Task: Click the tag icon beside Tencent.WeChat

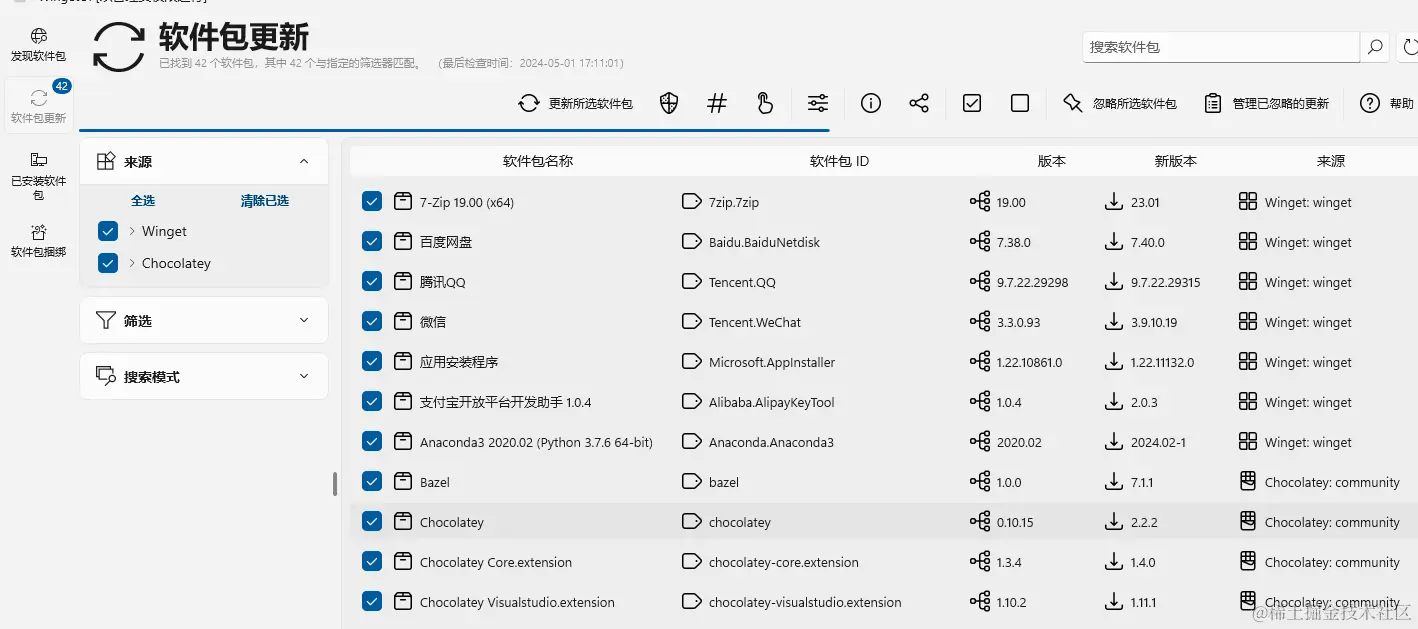Action: click(691, 322)
